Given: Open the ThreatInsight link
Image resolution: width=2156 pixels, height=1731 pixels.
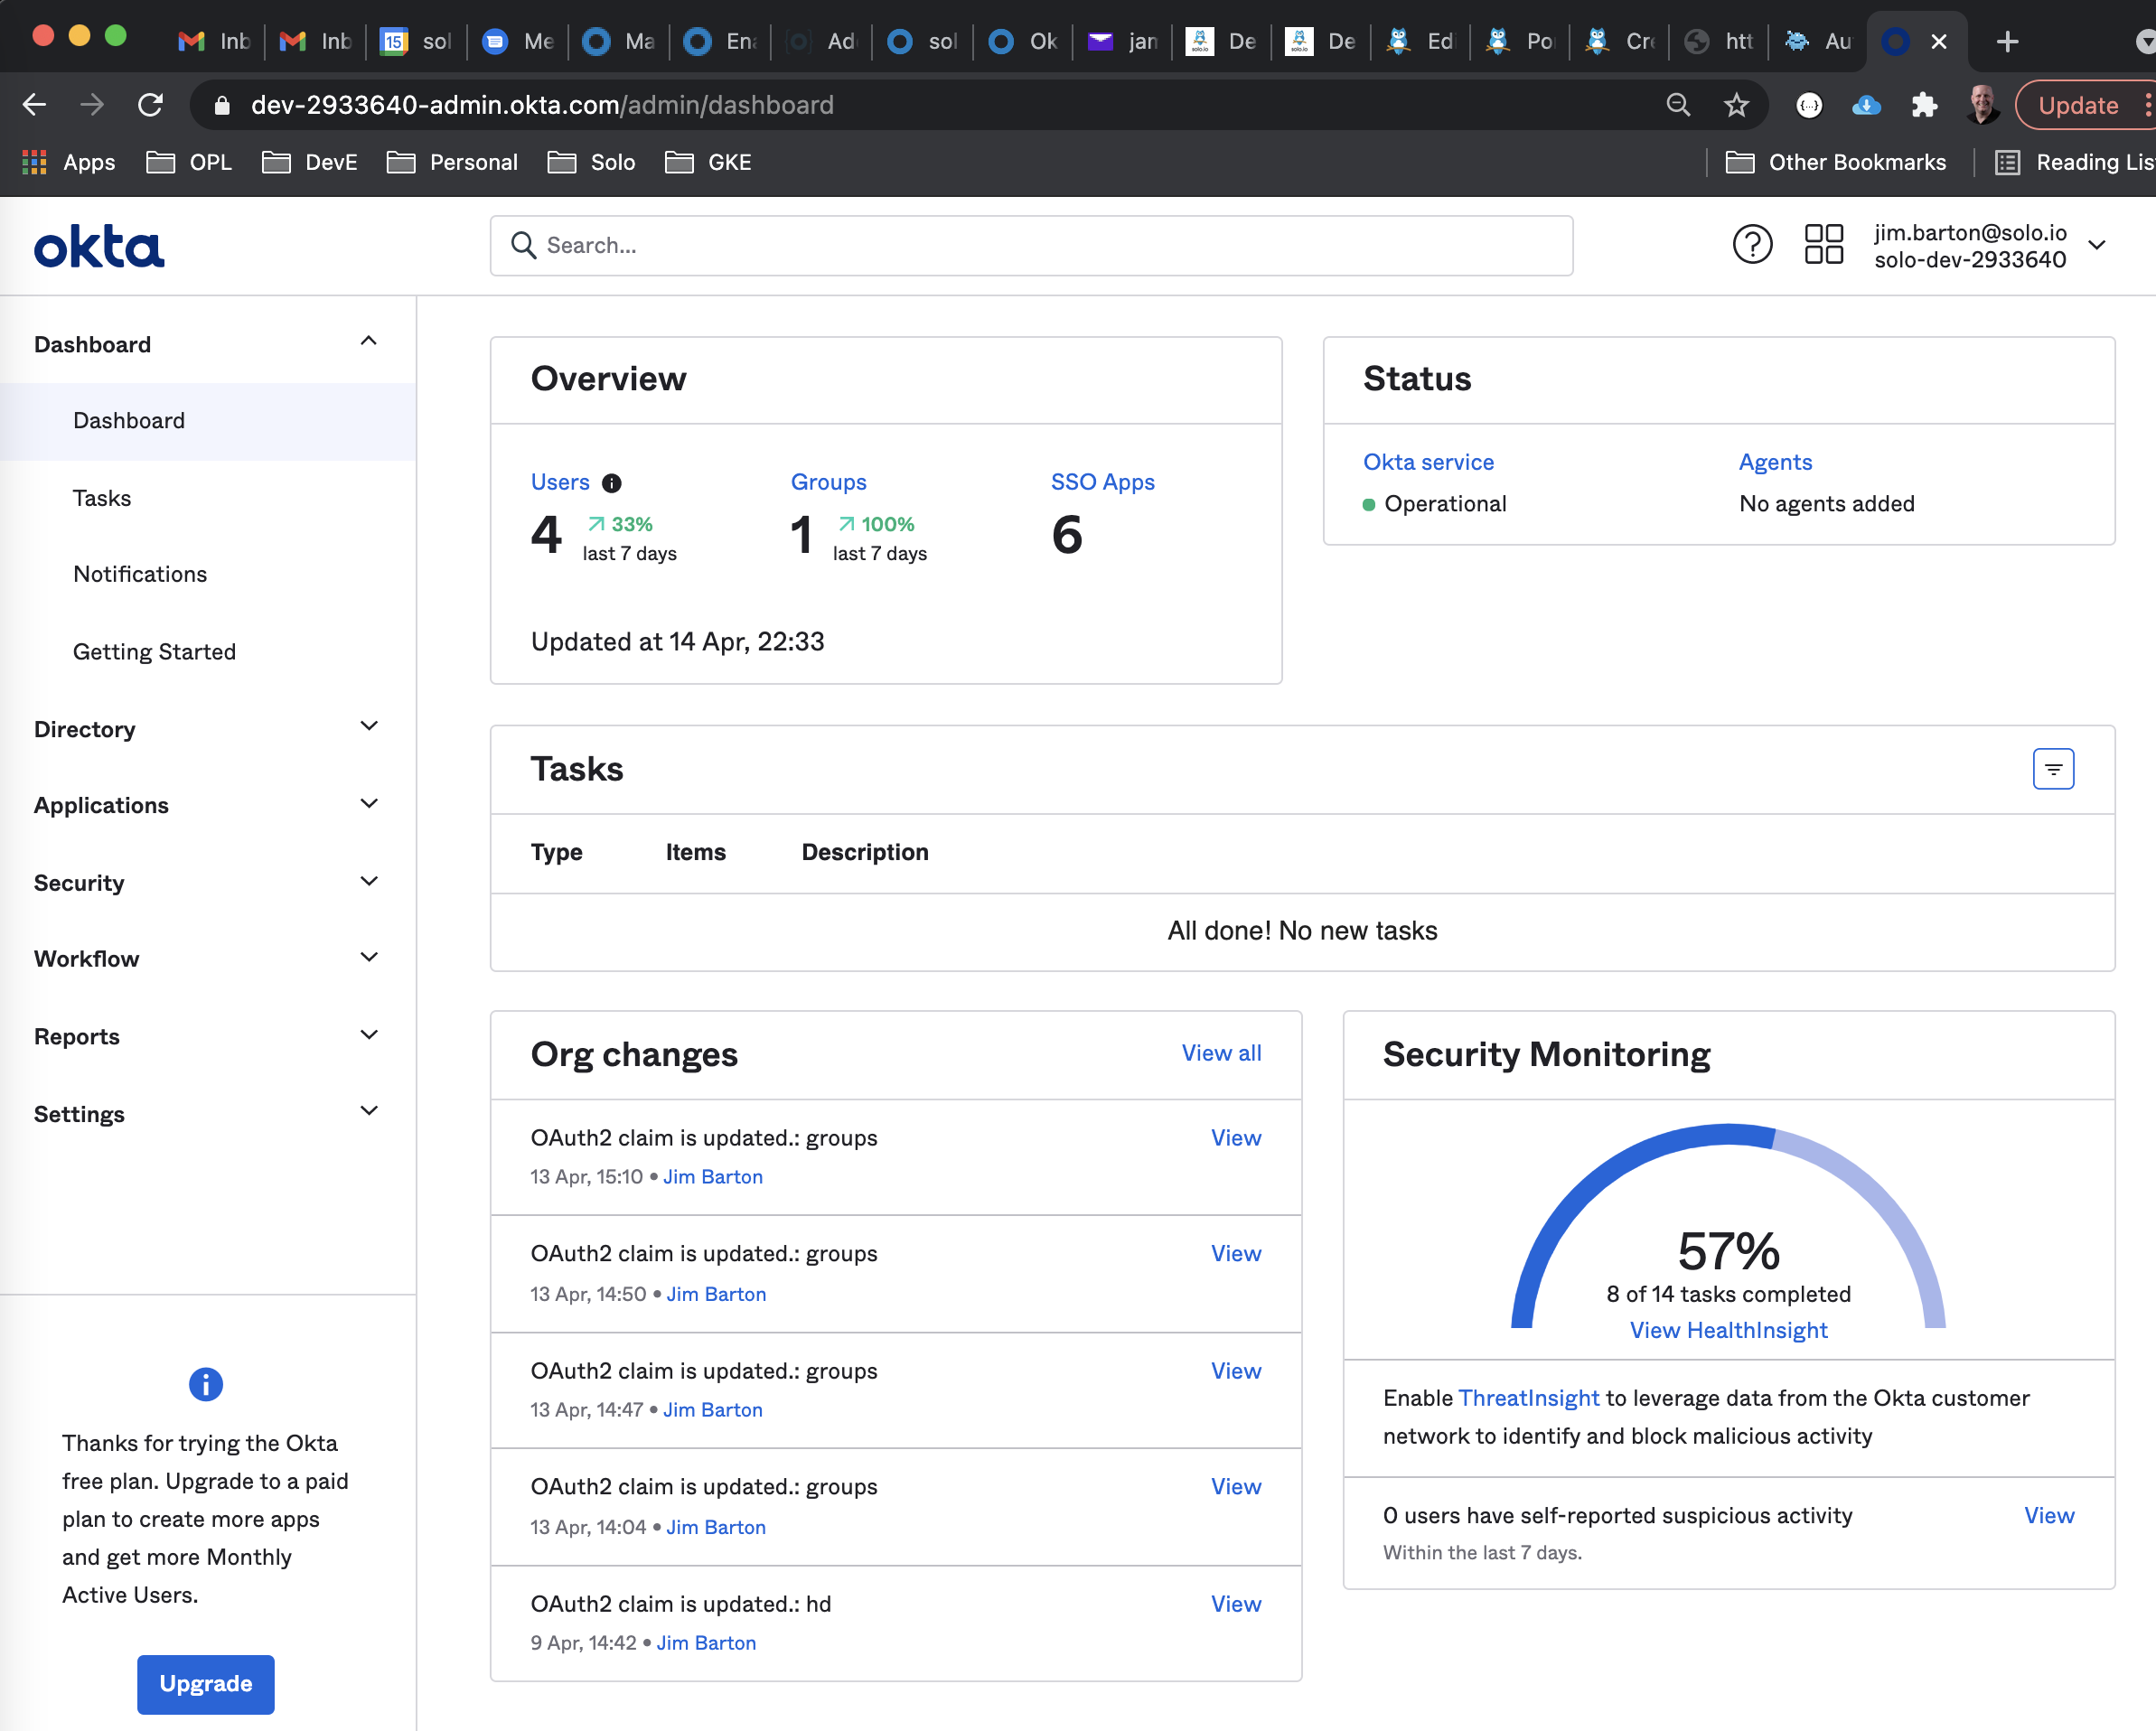Looking at the screenshot, I should point(1528,1398).
